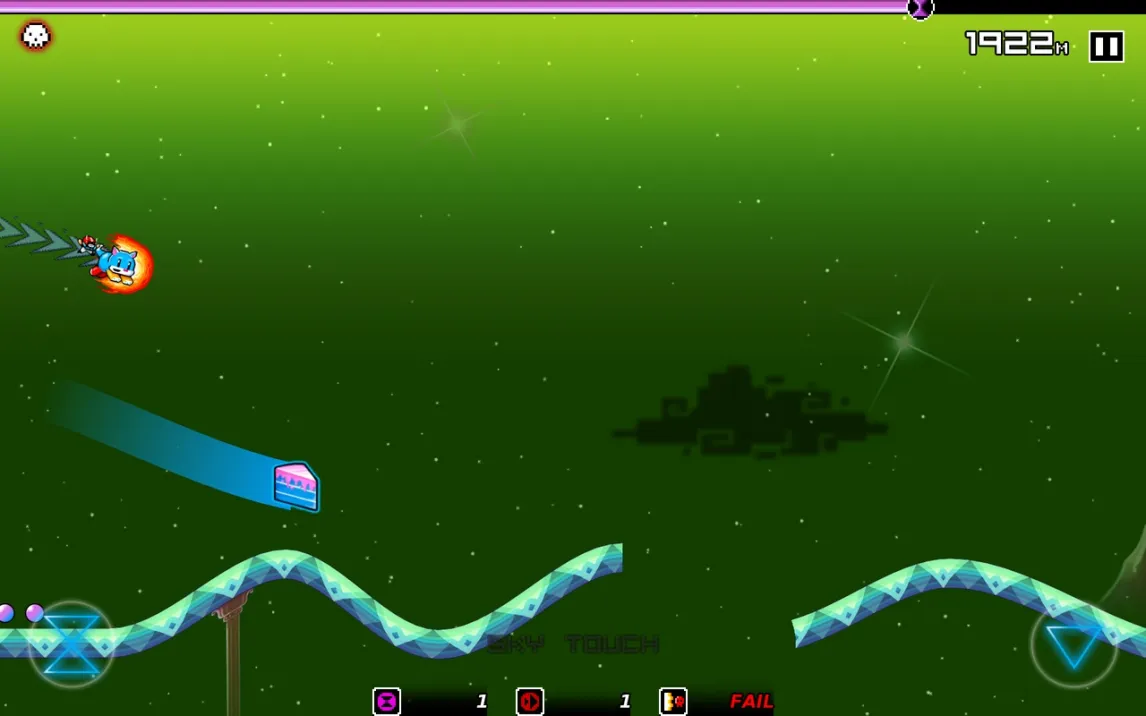Click the count next to the magenta hourglass
The height and width of the screenshot is (716, 1146).
pos(481,701)
